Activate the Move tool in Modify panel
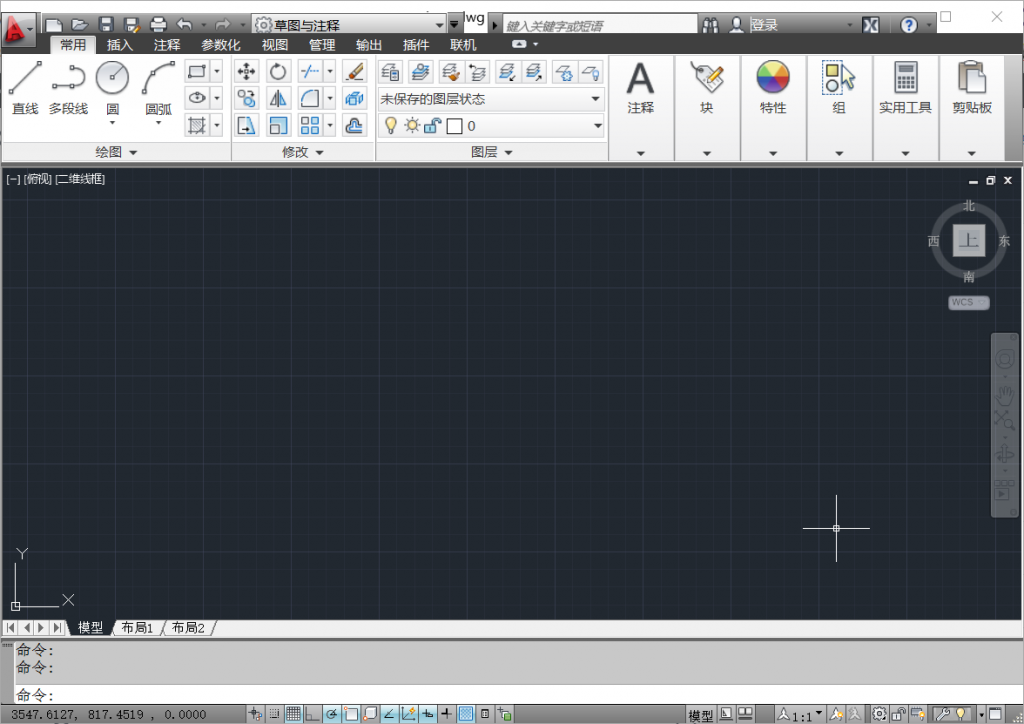1024x724 pixels. [x=246, y=71]
